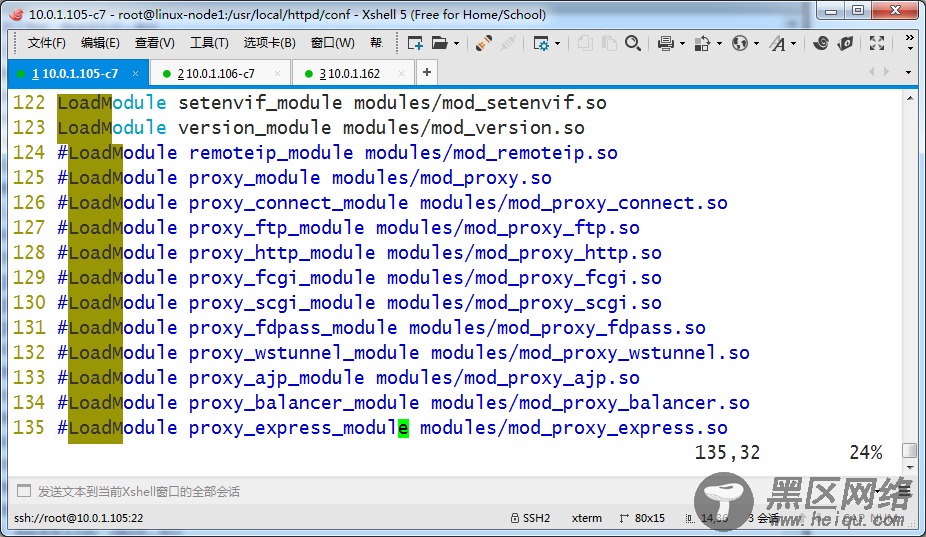Switch to the 10.0.1.162 tab
This screenshot has width=926, height=537.
349,73
